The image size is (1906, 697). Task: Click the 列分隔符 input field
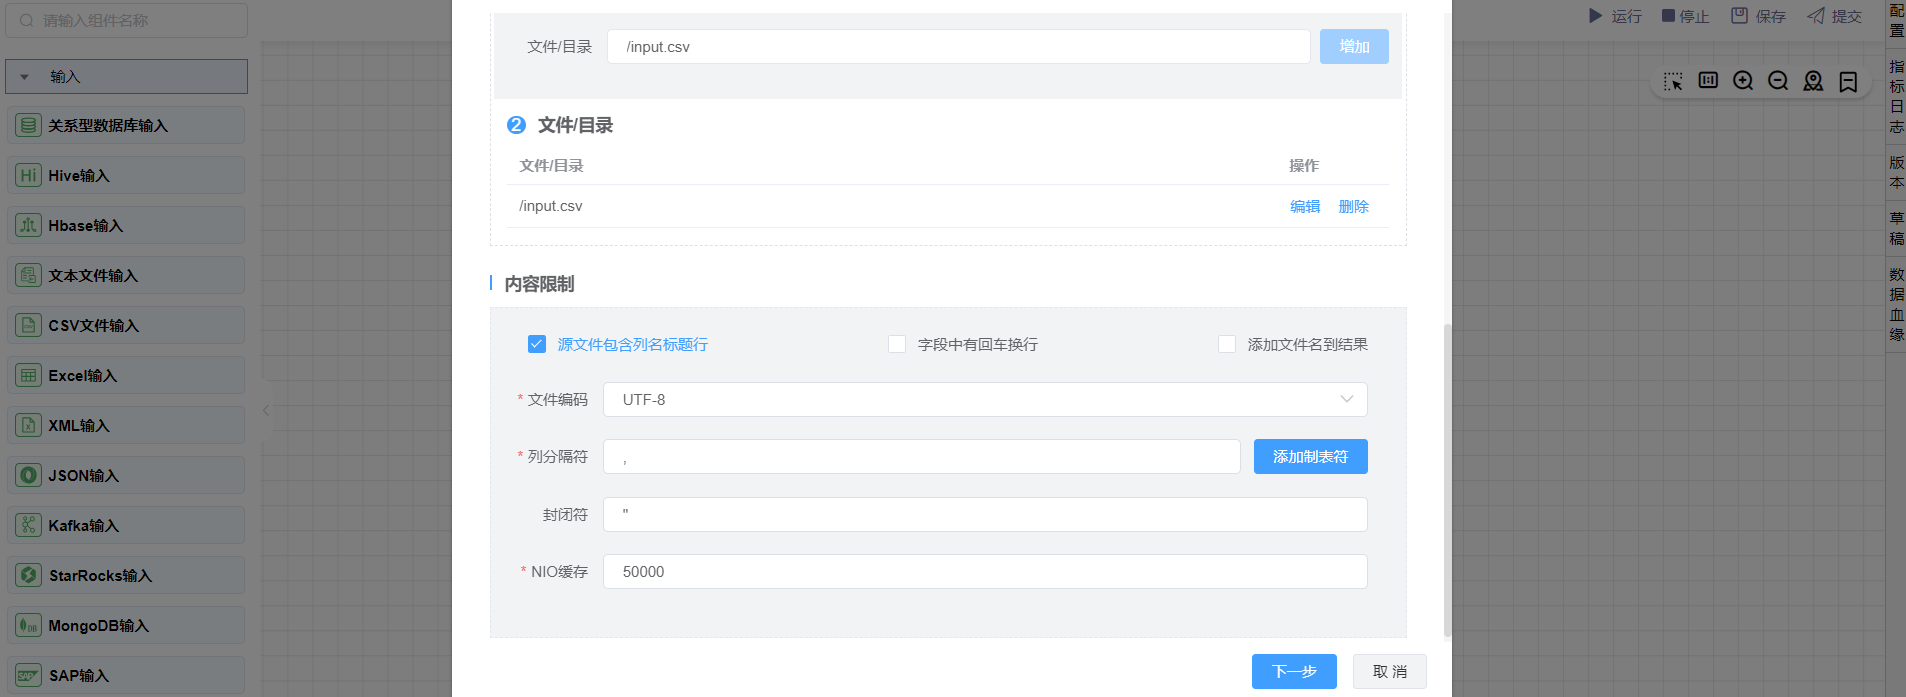pos(922,456)
